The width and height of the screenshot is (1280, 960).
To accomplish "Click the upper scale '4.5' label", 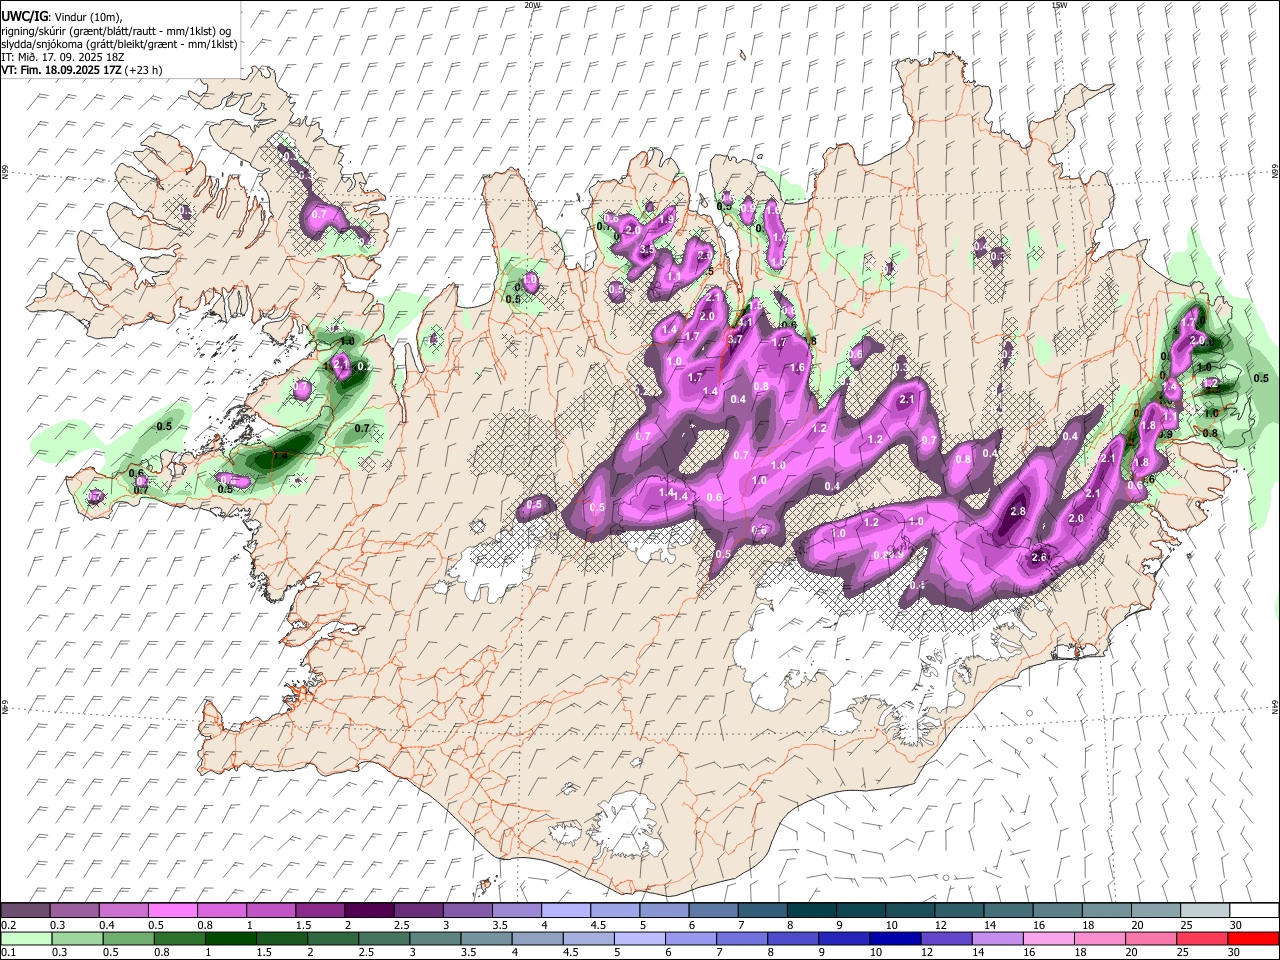I will [598, 925].
